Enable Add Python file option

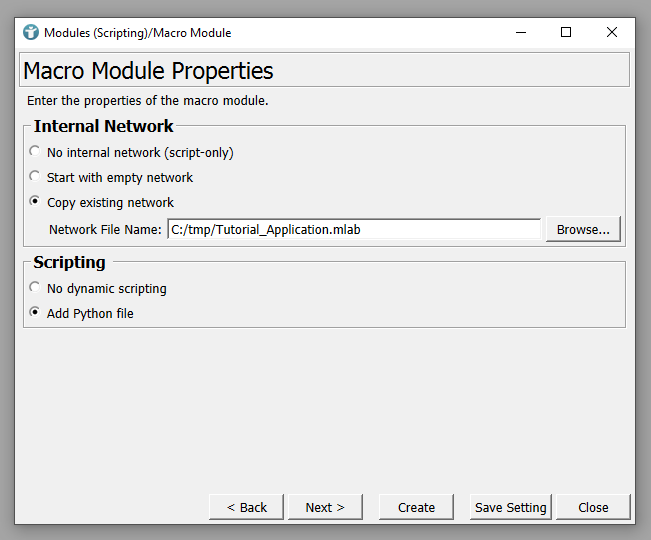coord(36,313)
